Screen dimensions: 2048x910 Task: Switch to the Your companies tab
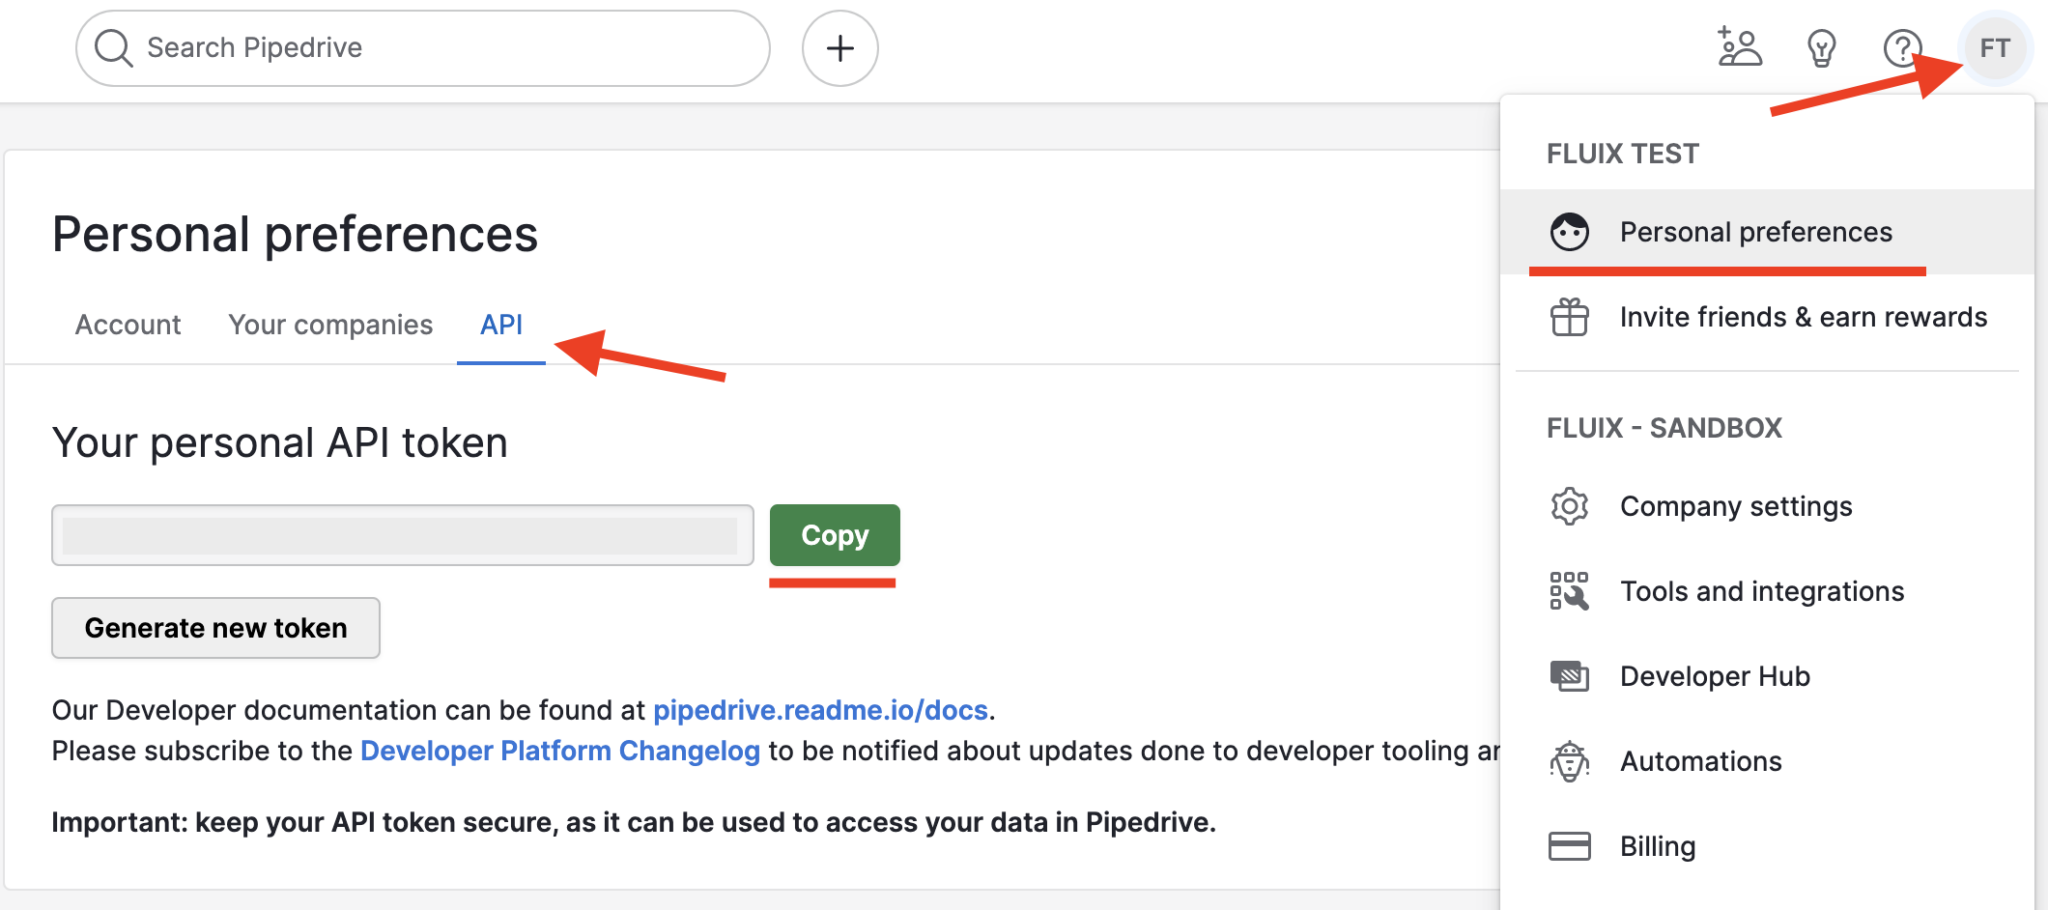pos(330,324)
